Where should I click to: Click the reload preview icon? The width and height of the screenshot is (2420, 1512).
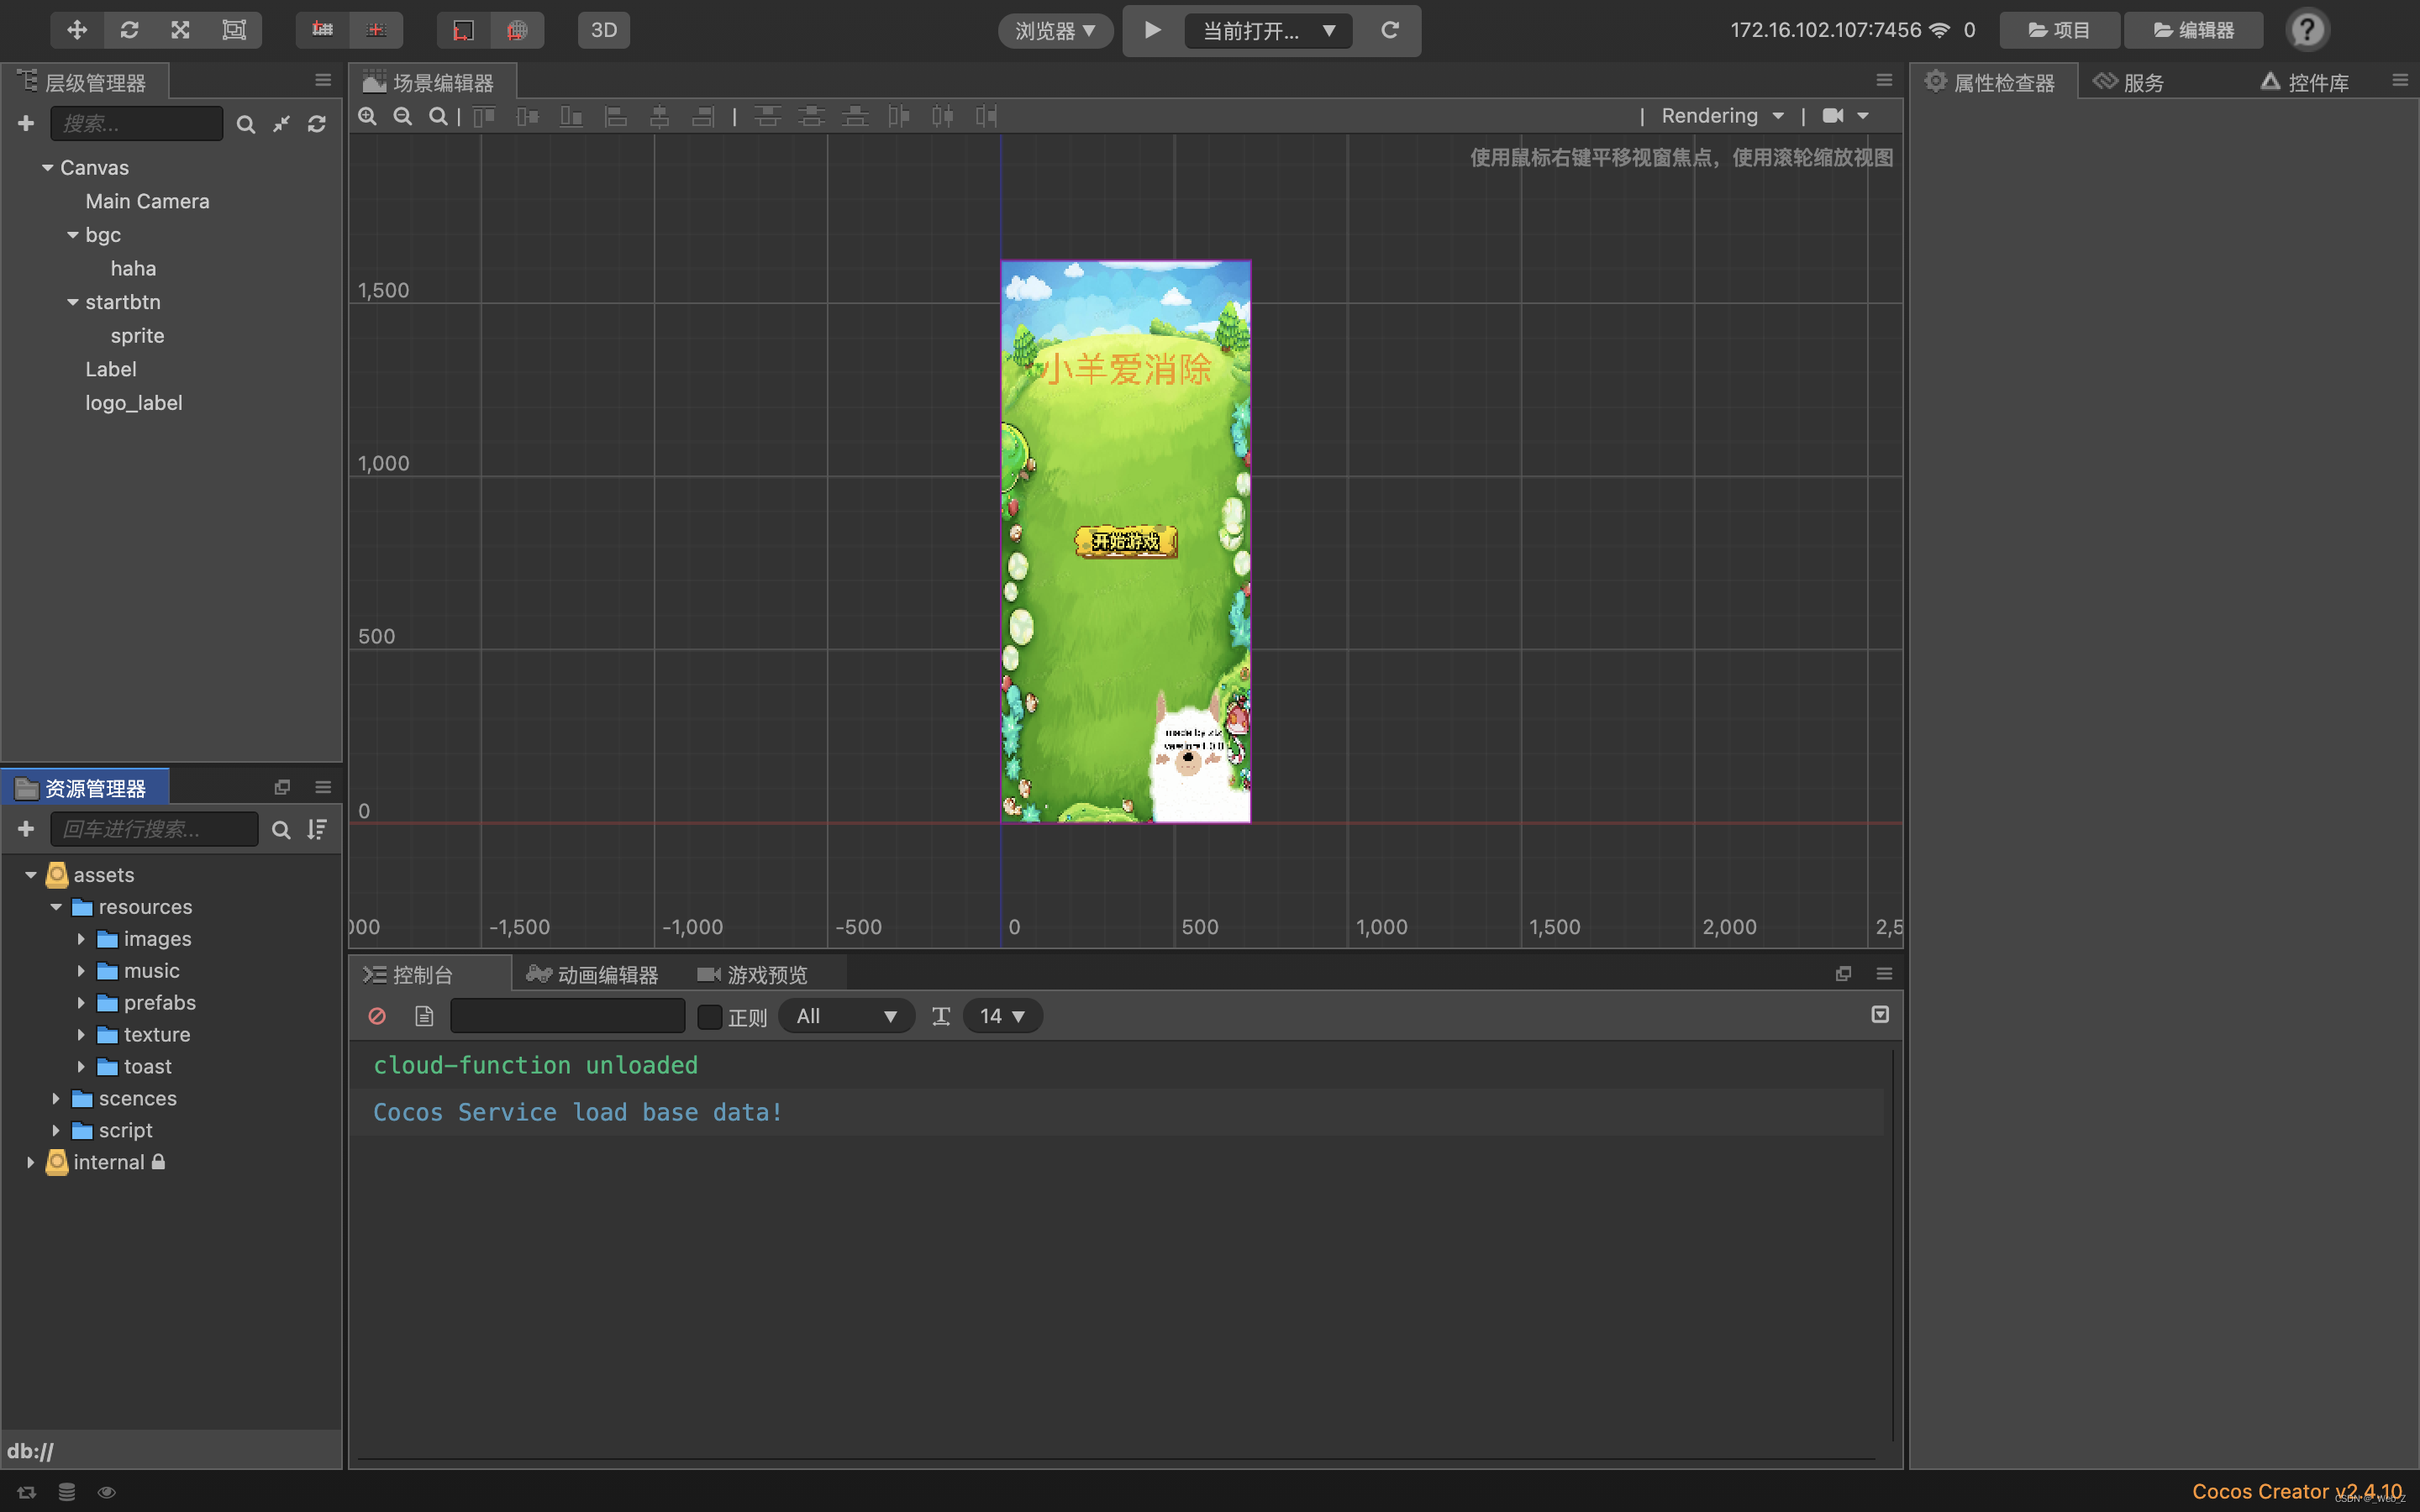click(x=1390, y=30)
